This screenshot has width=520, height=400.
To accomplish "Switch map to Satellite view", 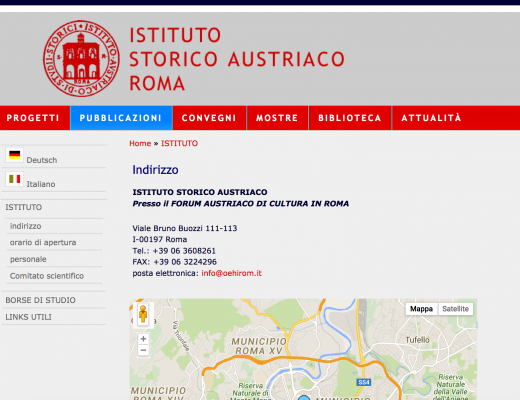I will pos(455,309).
